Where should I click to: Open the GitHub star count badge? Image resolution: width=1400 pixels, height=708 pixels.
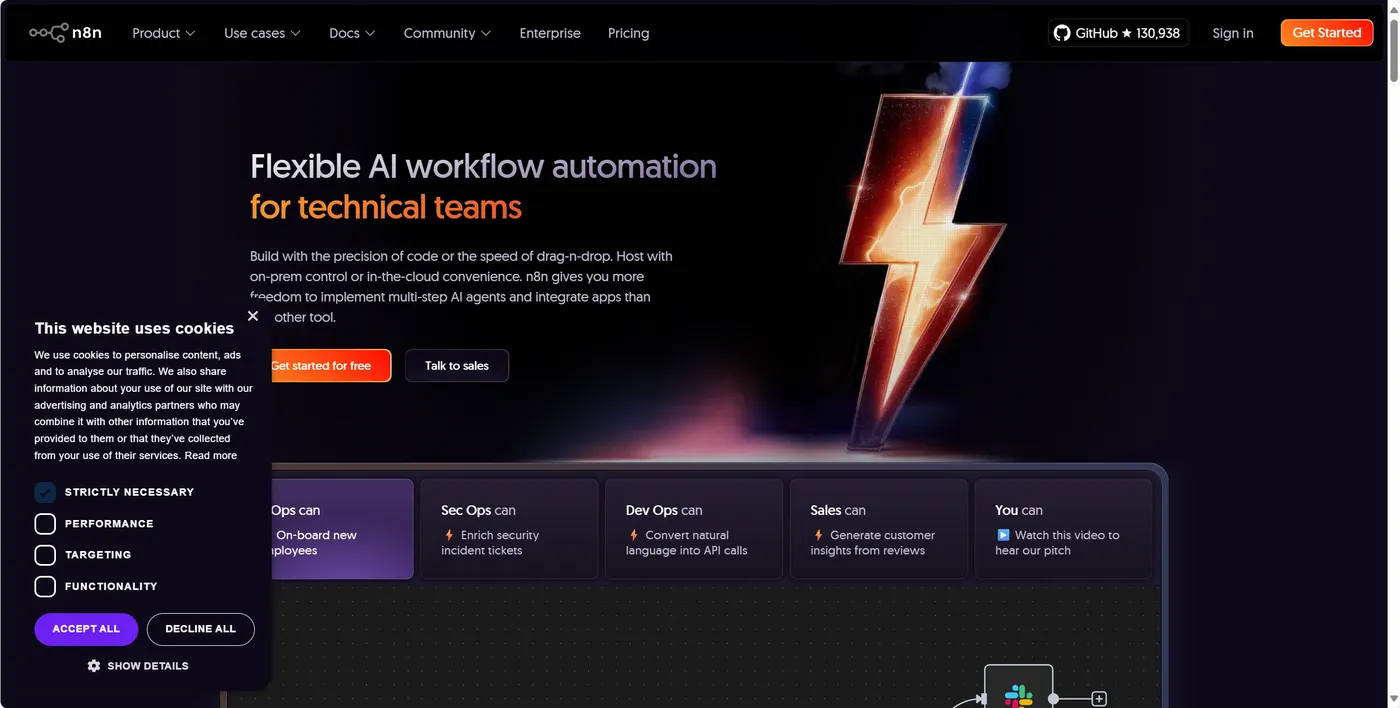tap(1118, 33)
